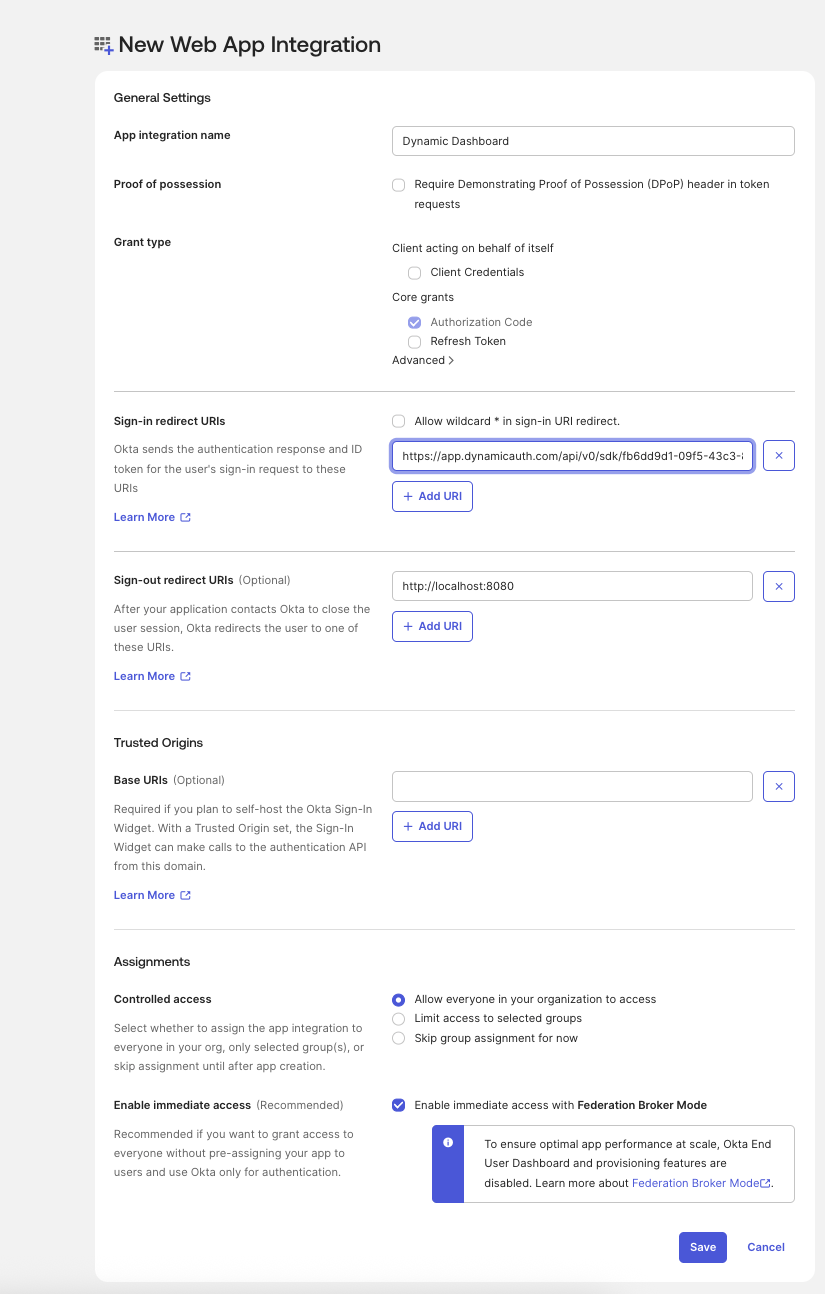Uncheck Federation Broker Mode immediate access
Screen dimensions: 825x1294
click(x=399, y=1105)
